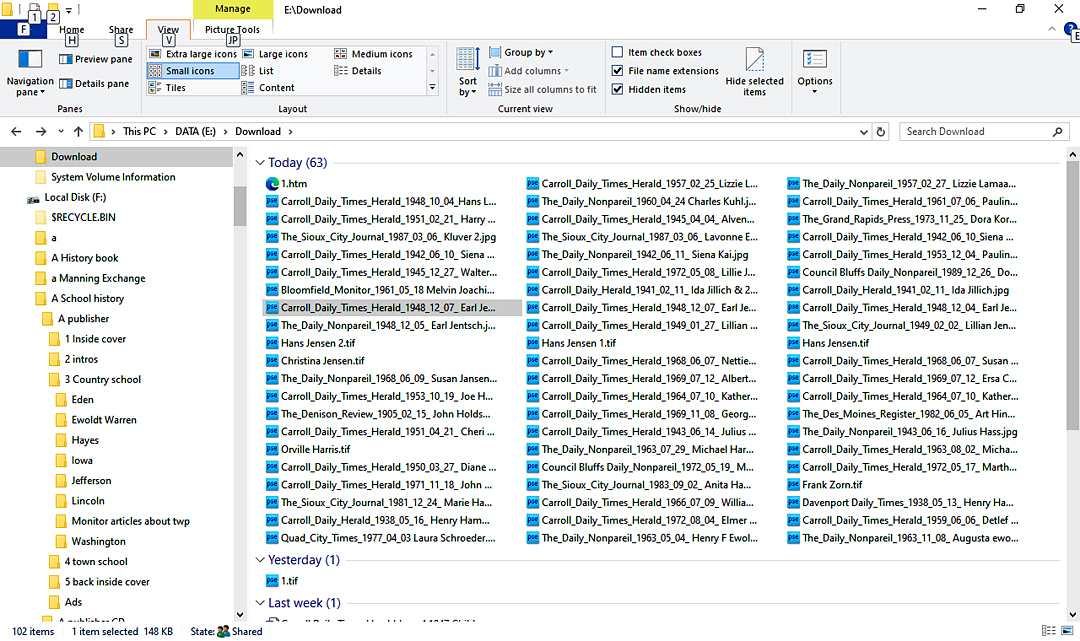Open folder Options
The image size is (1080, 641).
coord(815,72)
